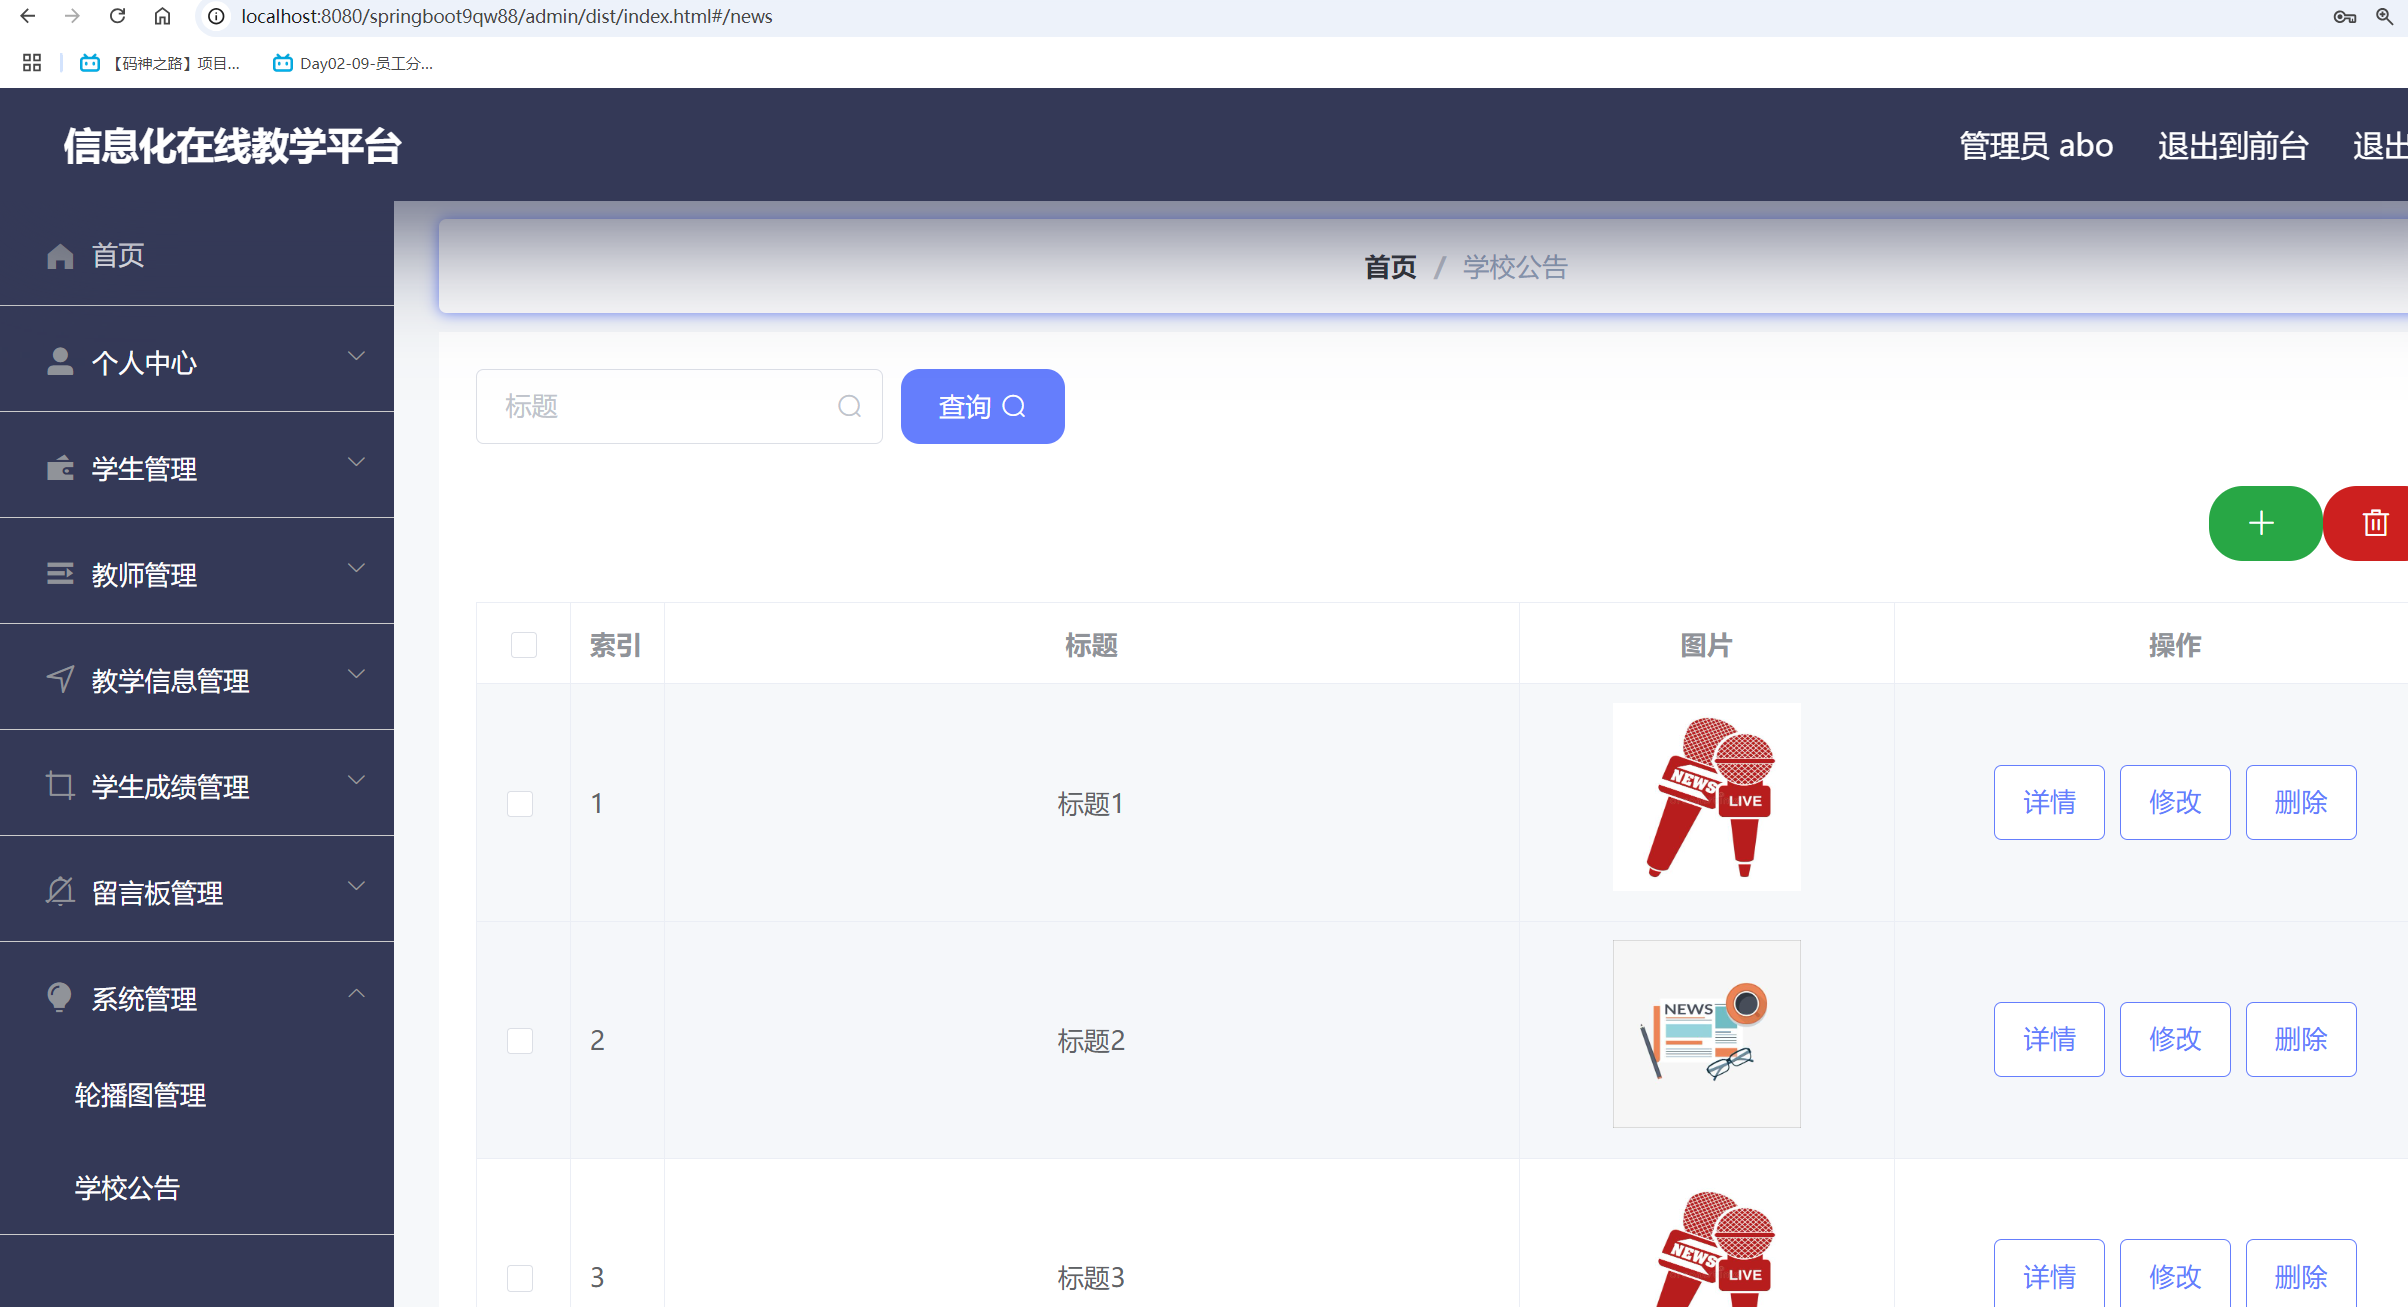The height and width of the screenshot is (1307, 2408).
Task: Click the briefcase icon for 学生管理
Action: [x=59, y=467]
